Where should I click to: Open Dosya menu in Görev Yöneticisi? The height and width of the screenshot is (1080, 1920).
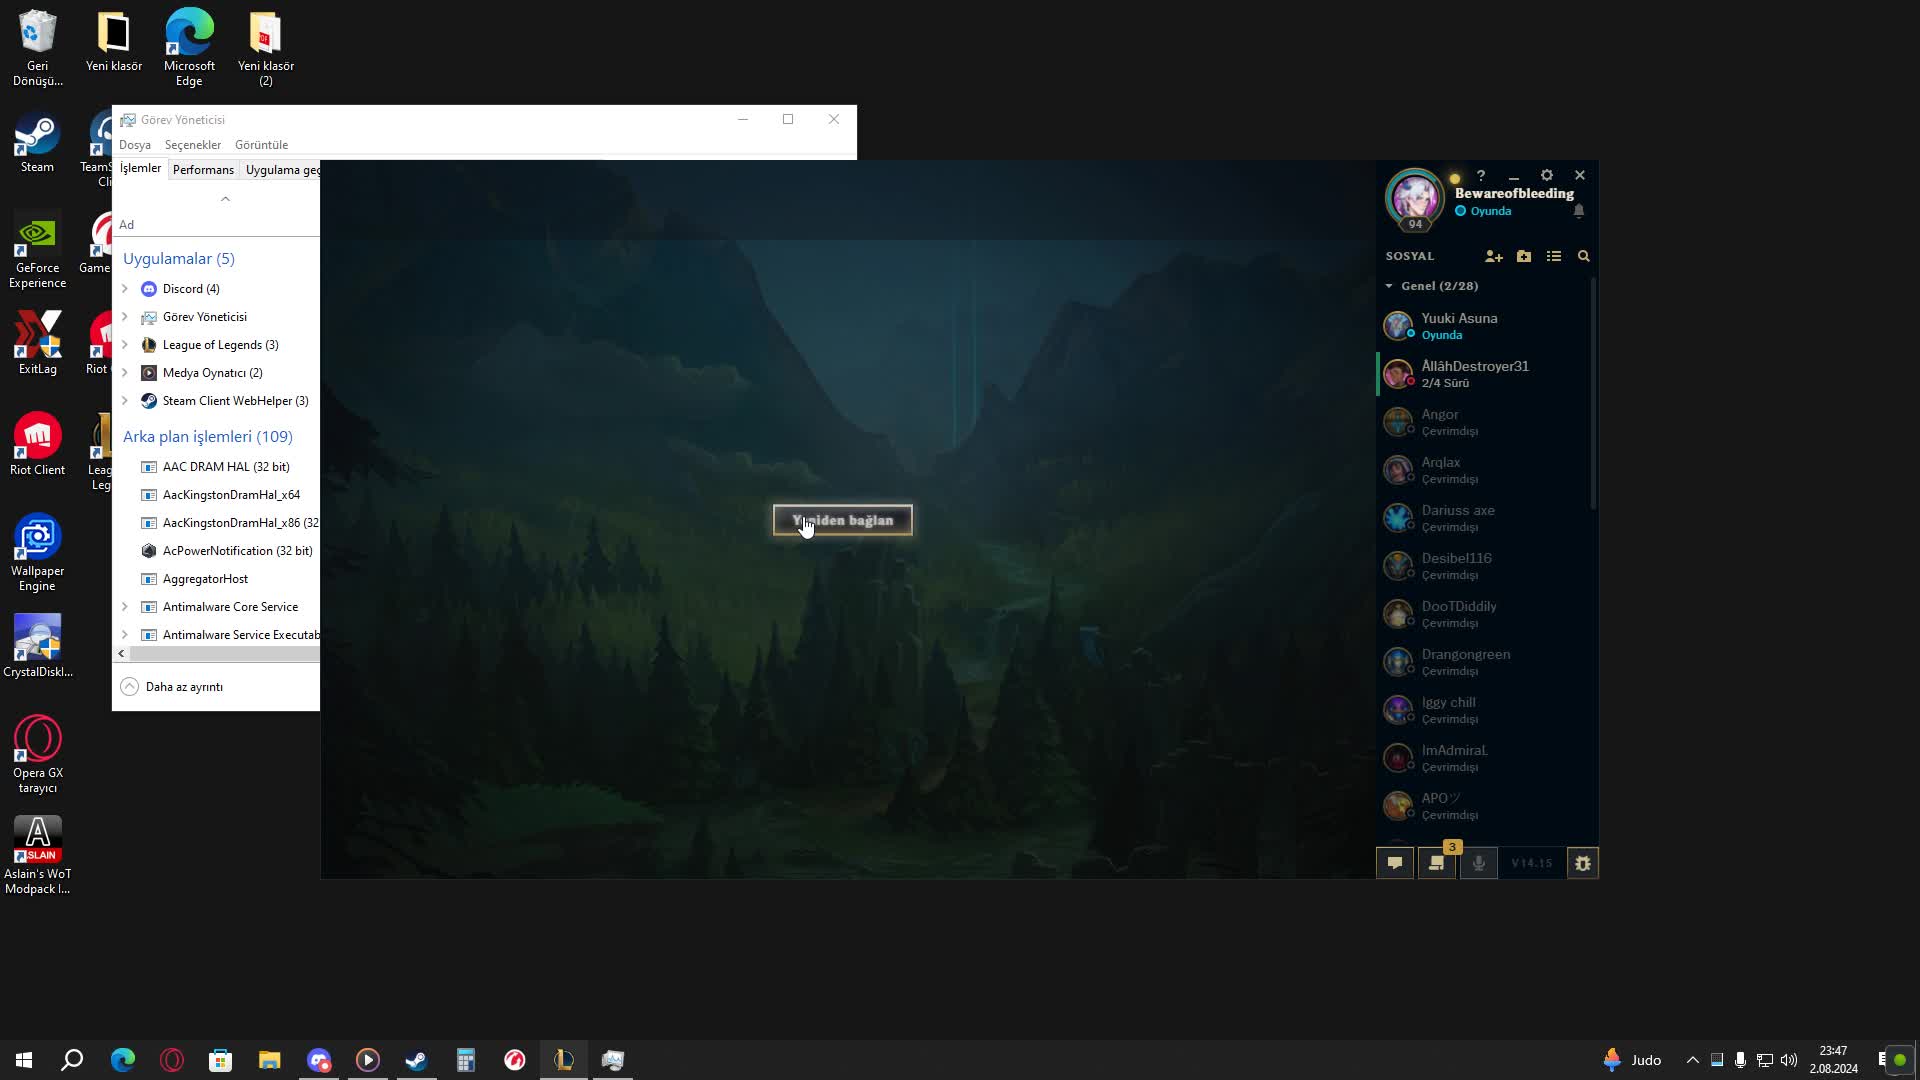135,145
